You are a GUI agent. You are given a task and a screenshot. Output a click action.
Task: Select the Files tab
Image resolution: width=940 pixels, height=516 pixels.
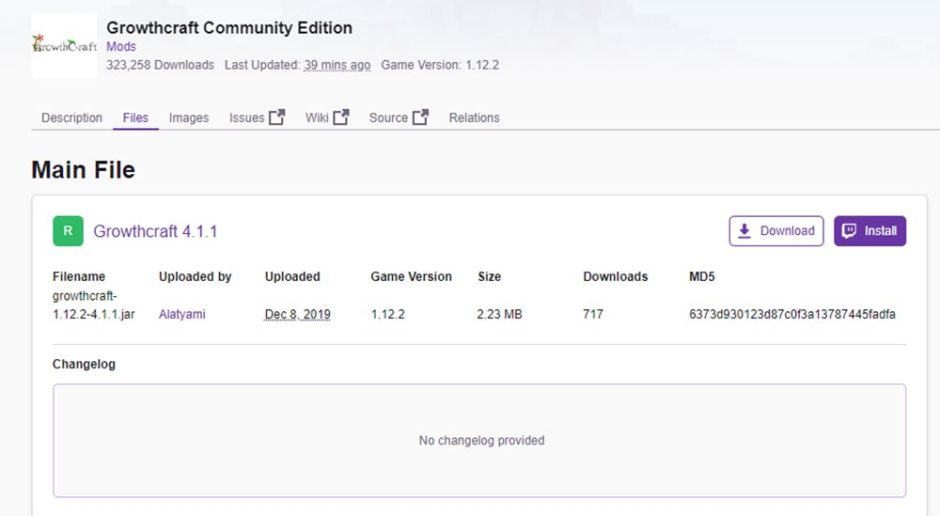tap(135, 118)
